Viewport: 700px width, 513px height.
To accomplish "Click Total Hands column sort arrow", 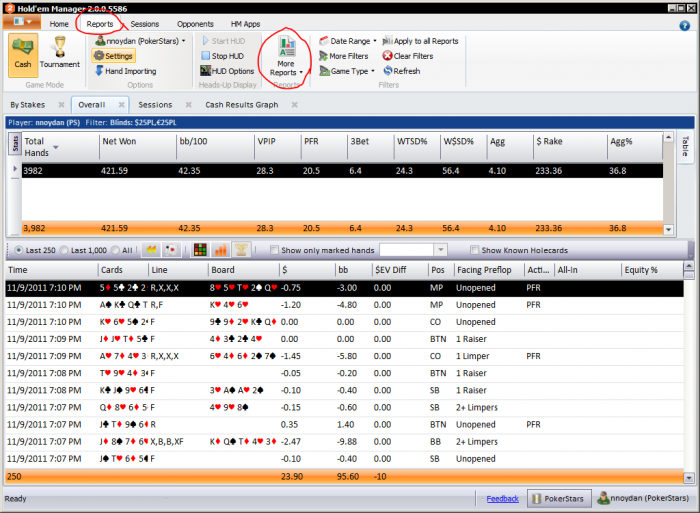I will click(x=56, y=147).
